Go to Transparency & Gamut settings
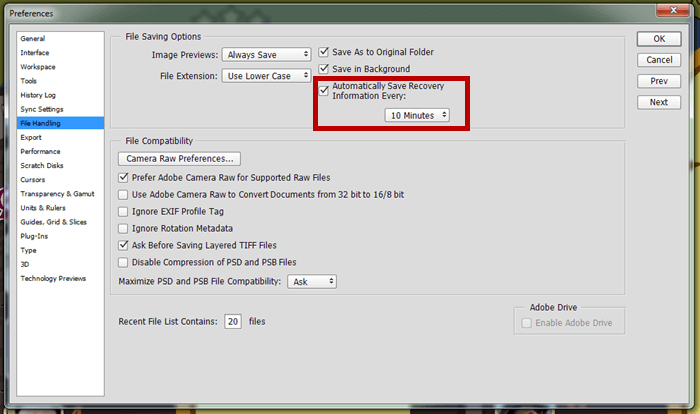Viewport: 700px width, 414px height. coord(60,194)
